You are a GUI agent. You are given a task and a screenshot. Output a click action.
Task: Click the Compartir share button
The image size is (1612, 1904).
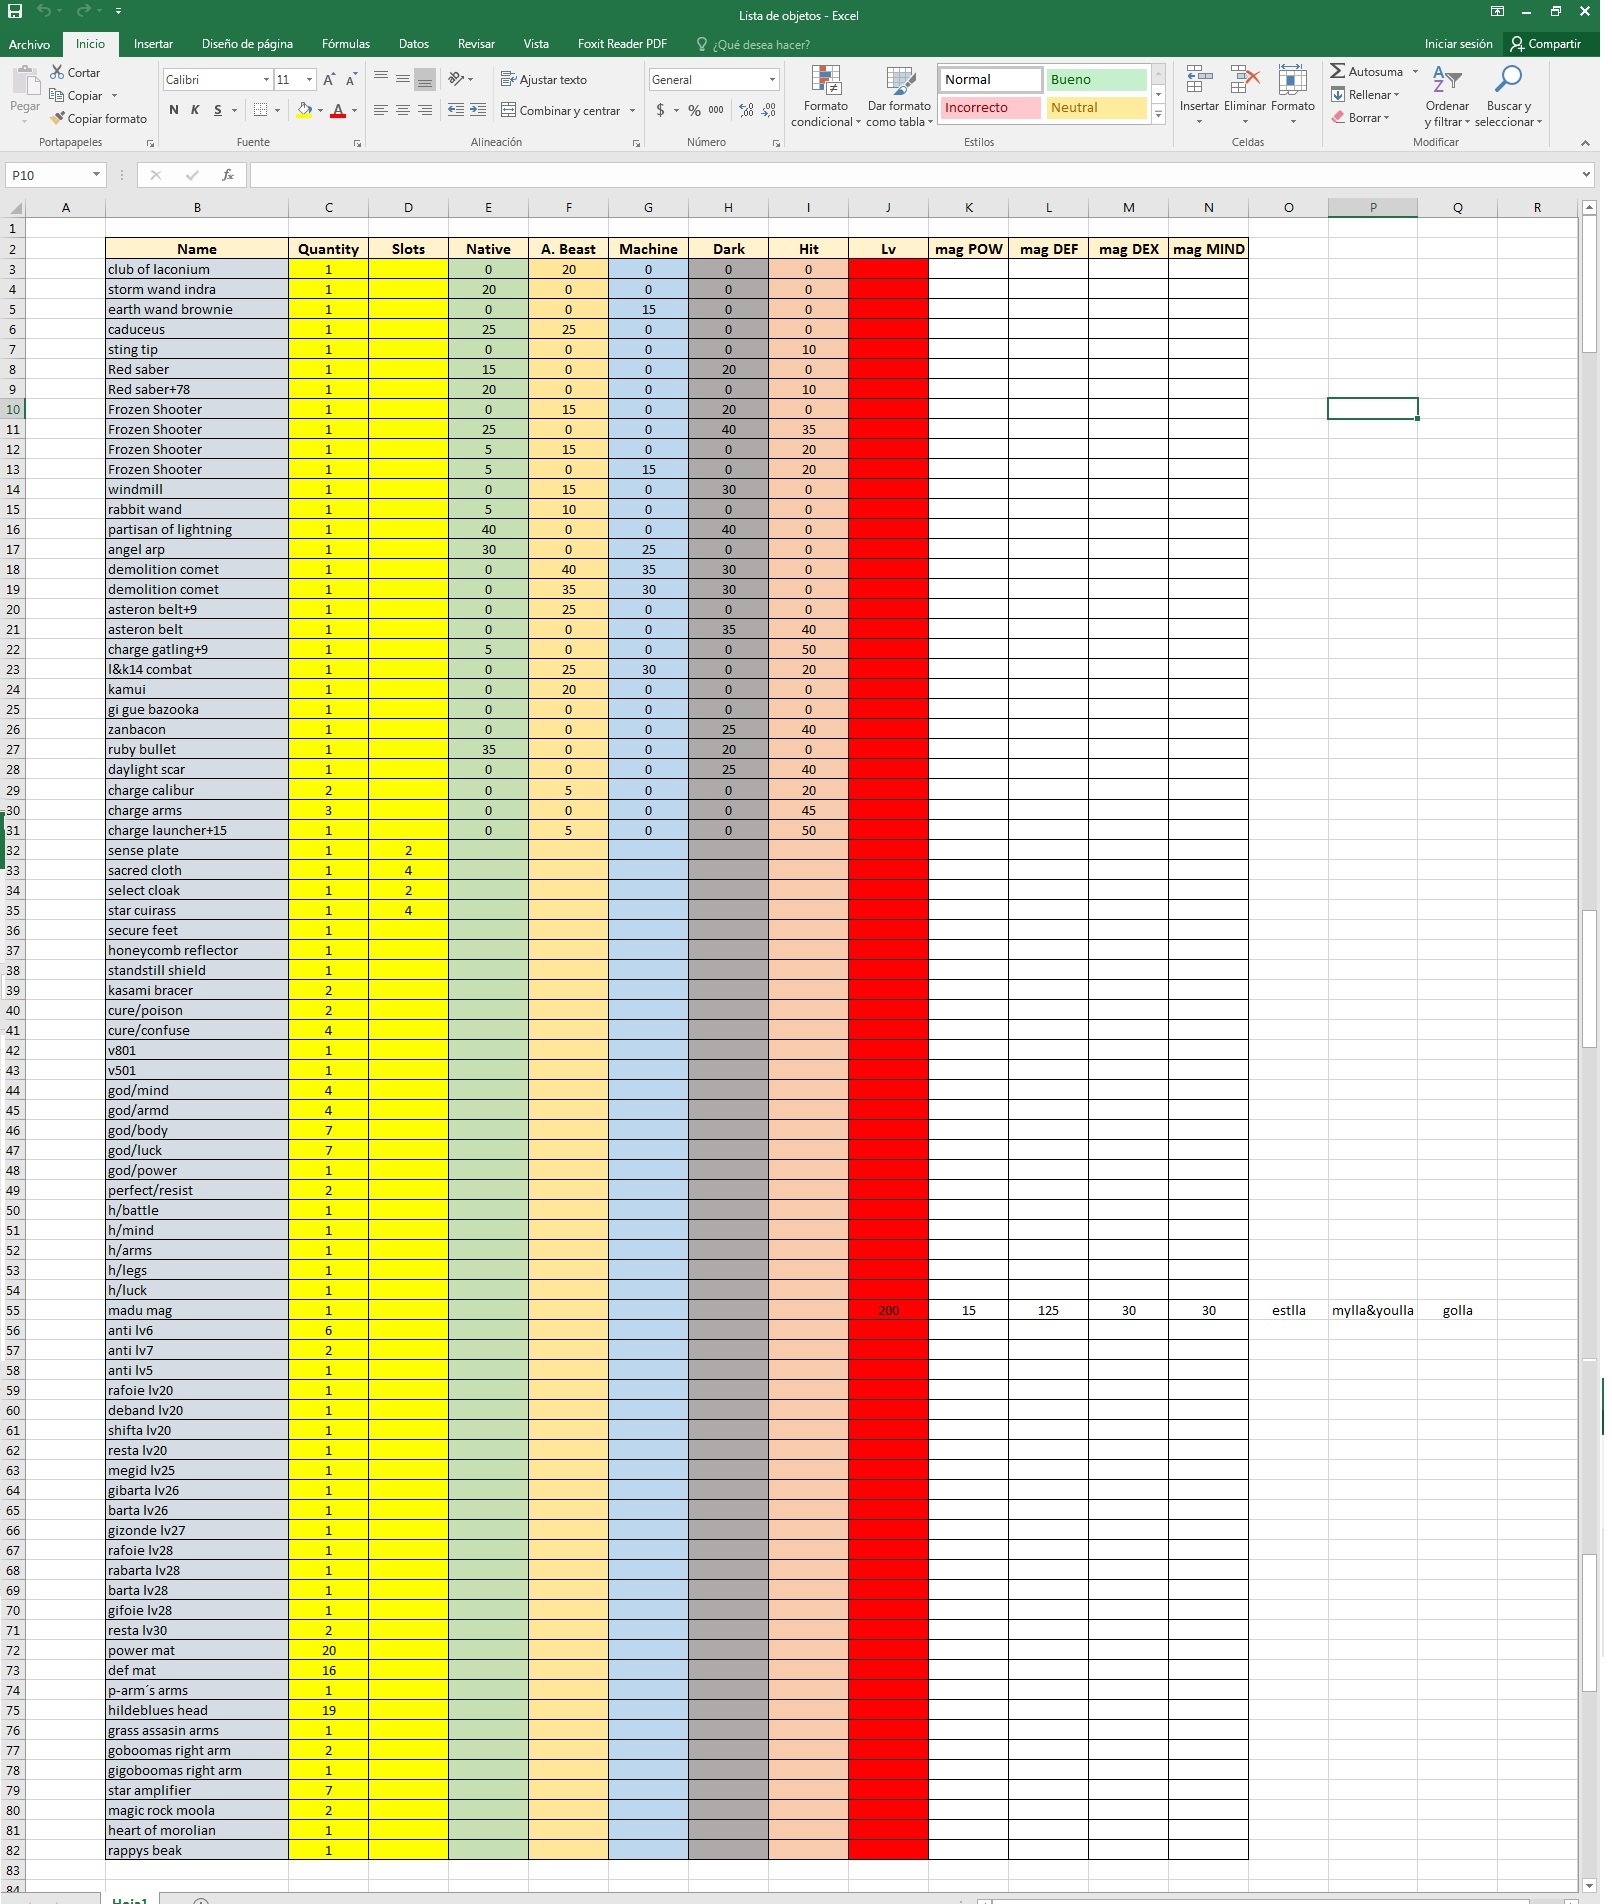(1547, 44)
